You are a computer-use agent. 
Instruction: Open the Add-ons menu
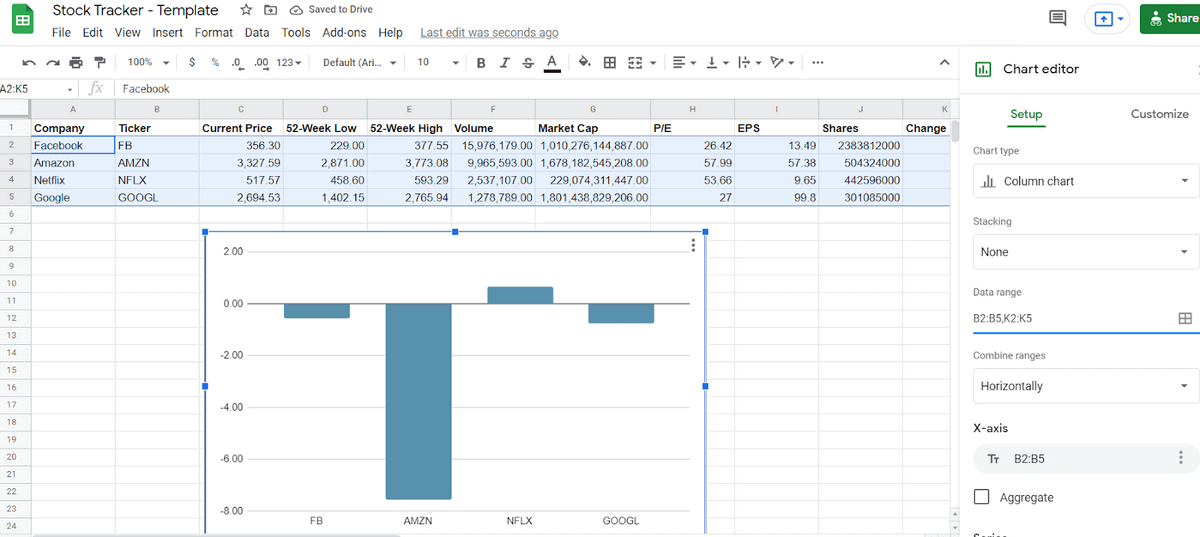tap(344, 32)
